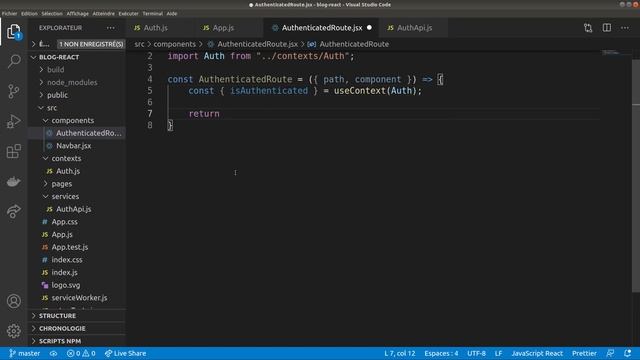Open the Docker view icon
This screenshot has height=360, width=640.
pyautogui.click(x=13, y=181)
